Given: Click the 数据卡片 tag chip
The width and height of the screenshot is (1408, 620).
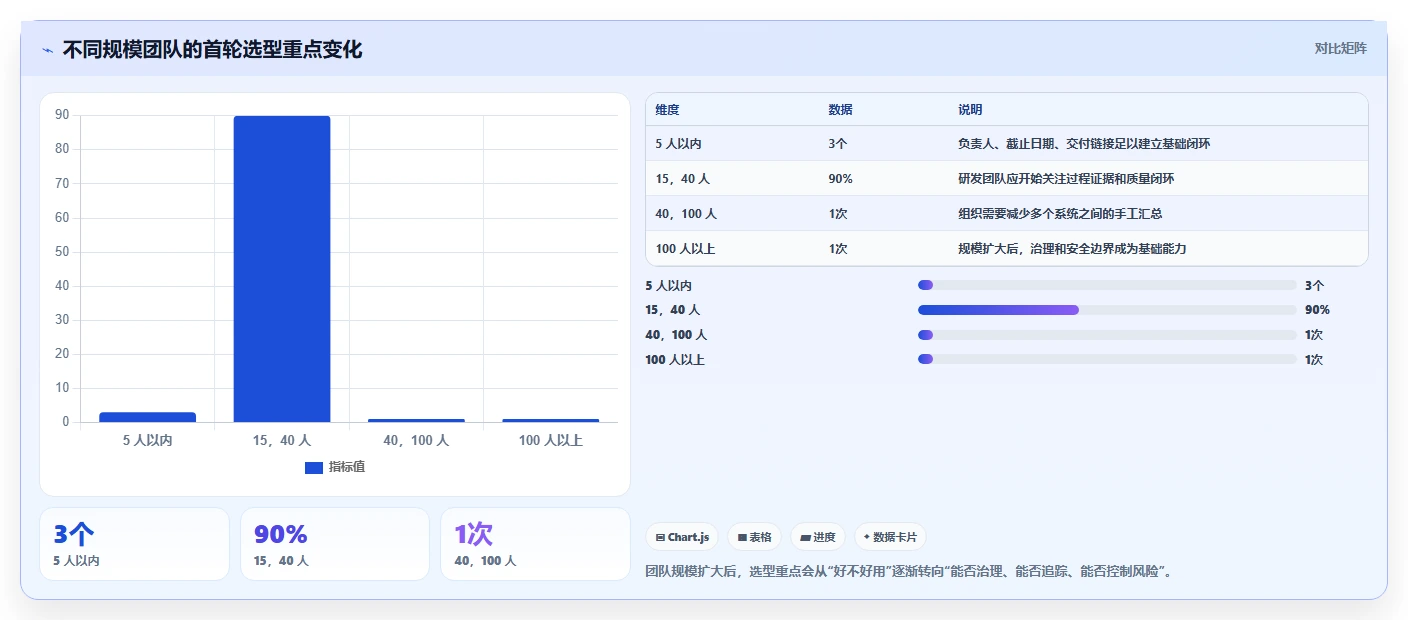Looking at the screenshot, I should (890, 537).
